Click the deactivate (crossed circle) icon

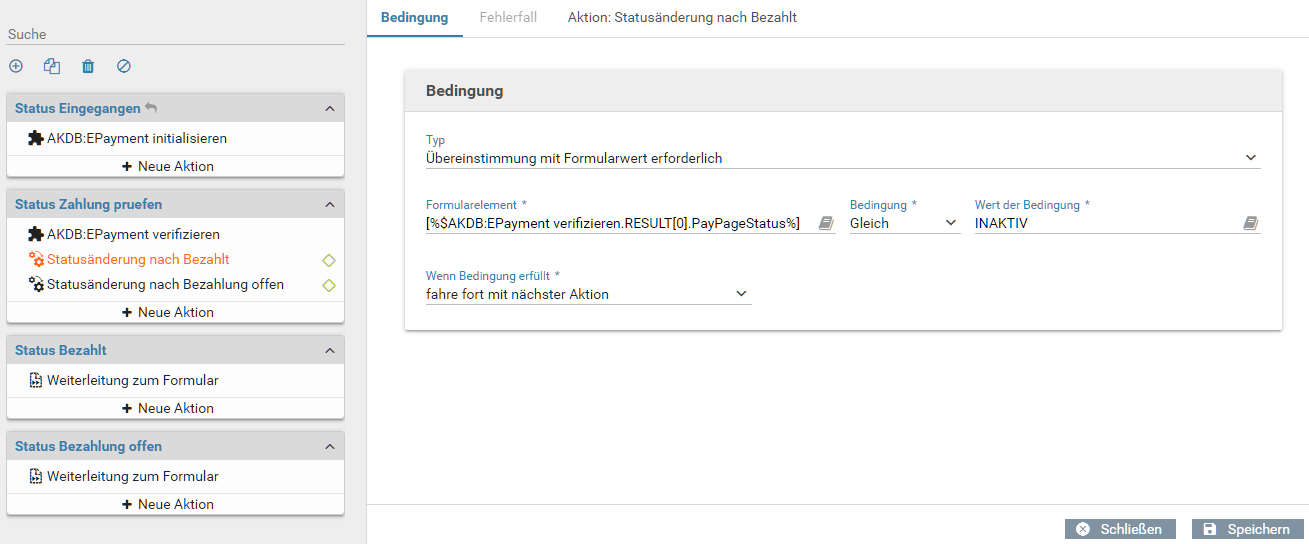pos(124,66)
